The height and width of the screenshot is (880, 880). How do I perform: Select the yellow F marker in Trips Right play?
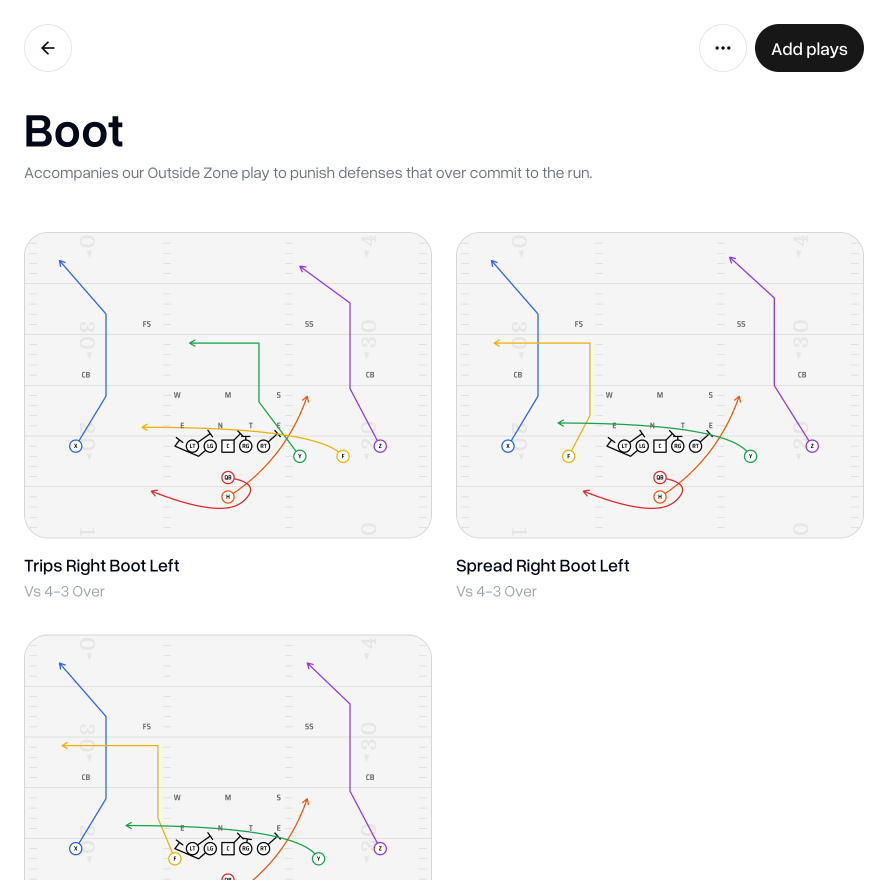(x=343, y=456)
